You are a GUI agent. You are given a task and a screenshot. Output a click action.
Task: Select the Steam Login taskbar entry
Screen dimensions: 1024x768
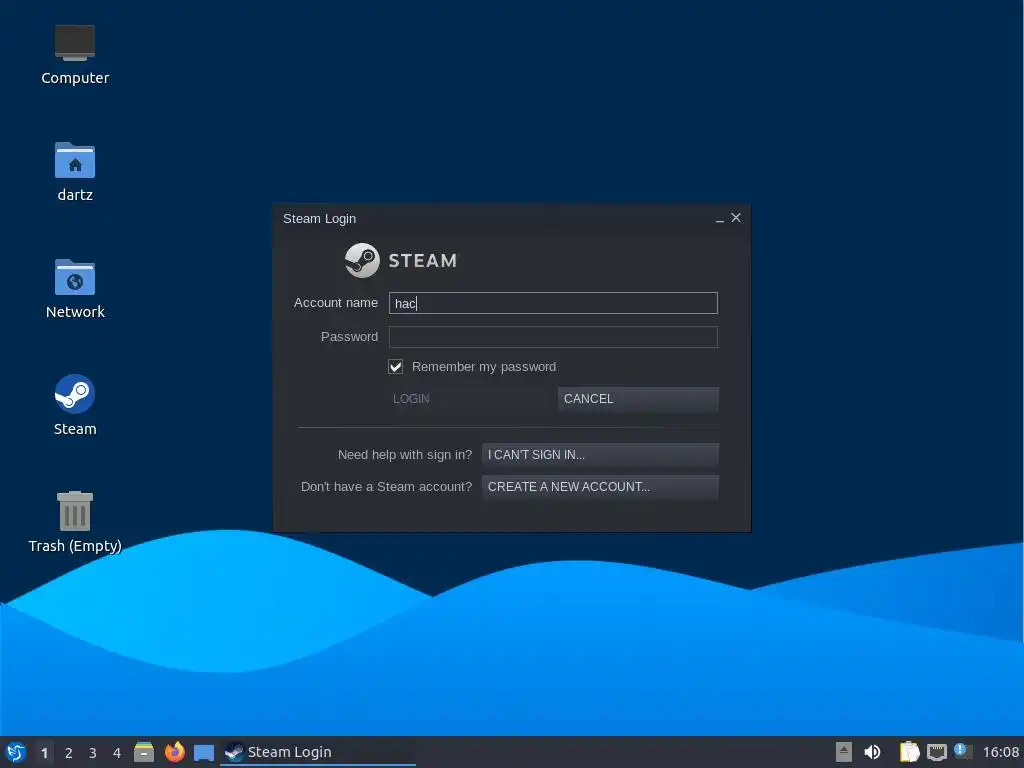click(318, 752)
